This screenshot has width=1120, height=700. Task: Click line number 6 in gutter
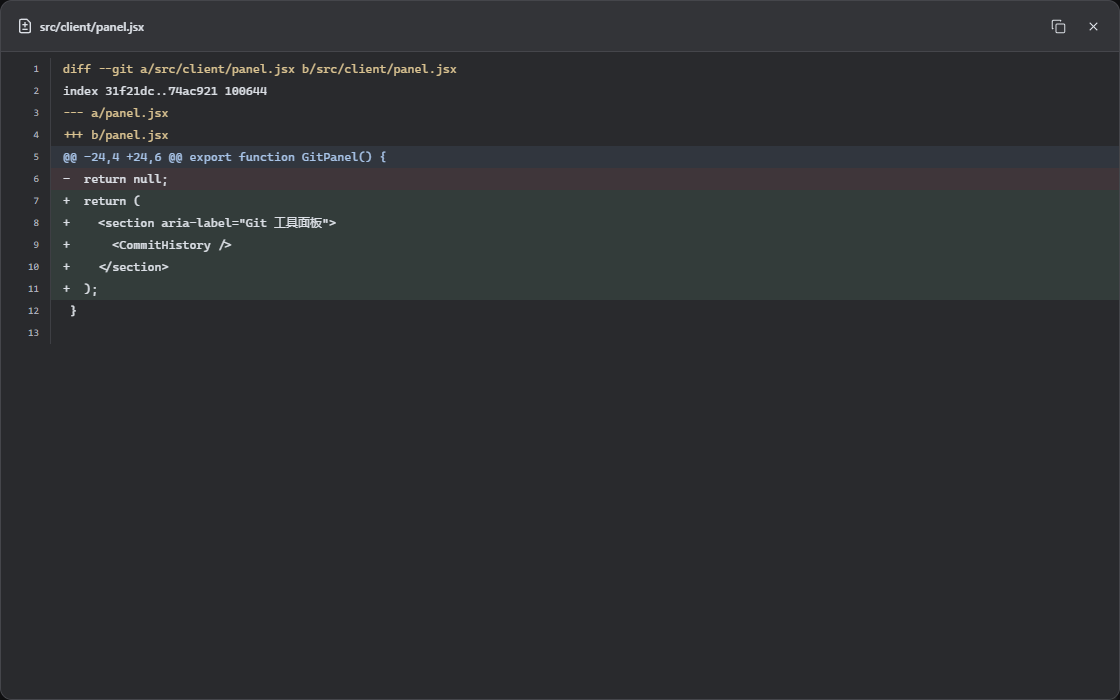pos(36,179)
